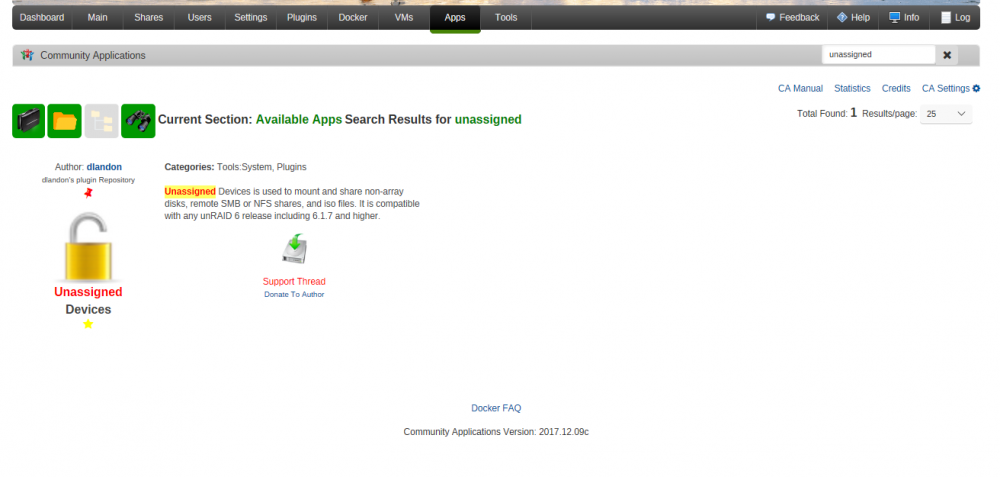
Task: Select the Apps tab
Action: coord(455,17)
